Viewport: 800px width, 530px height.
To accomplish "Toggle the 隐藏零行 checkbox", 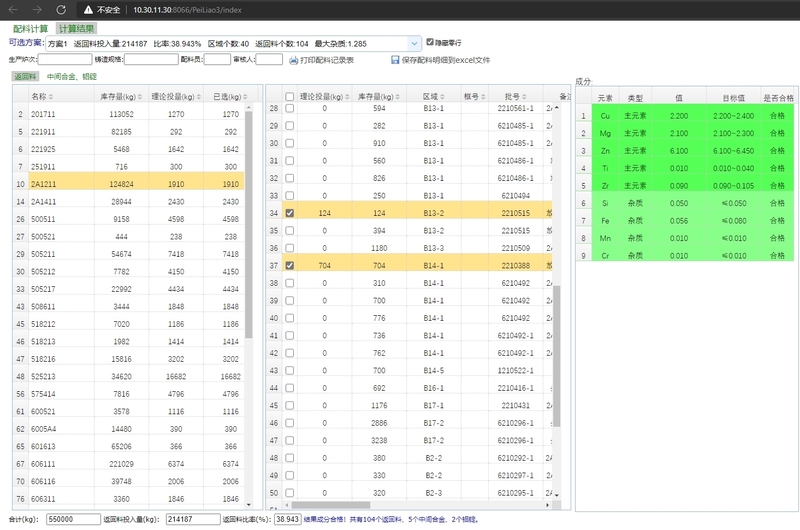I will (x=430, y=42).
